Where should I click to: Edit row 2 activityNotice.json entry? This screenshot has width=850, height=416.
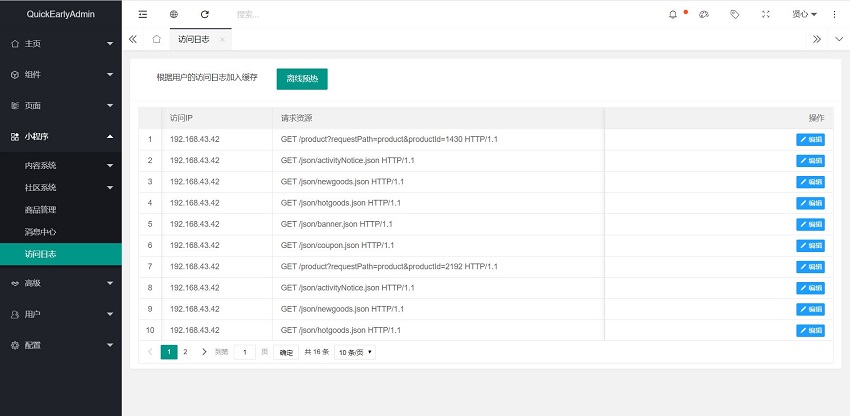810,161
